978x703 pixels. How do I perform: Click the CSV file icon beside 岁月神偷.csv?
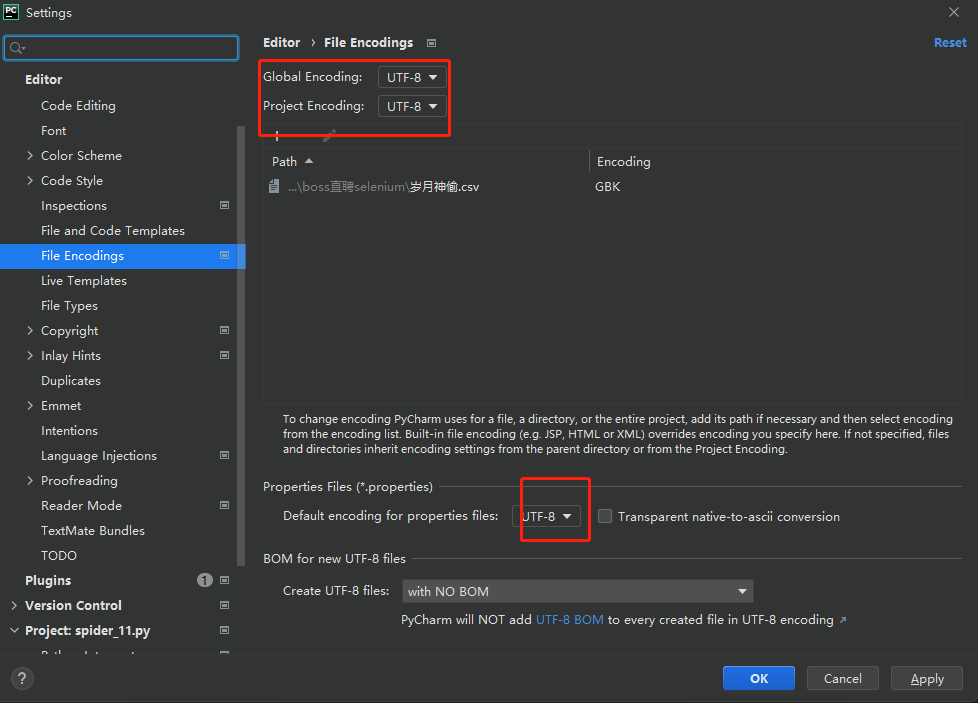point(273,186)
